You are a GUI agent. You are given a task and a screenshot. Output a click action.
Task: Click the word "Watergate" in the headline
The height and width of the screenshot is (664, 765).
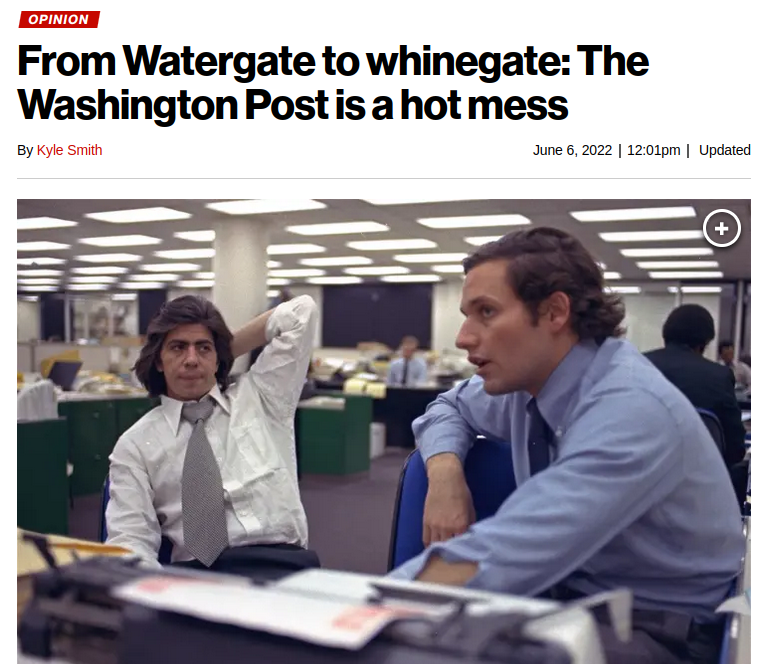[x=219, y=61]
